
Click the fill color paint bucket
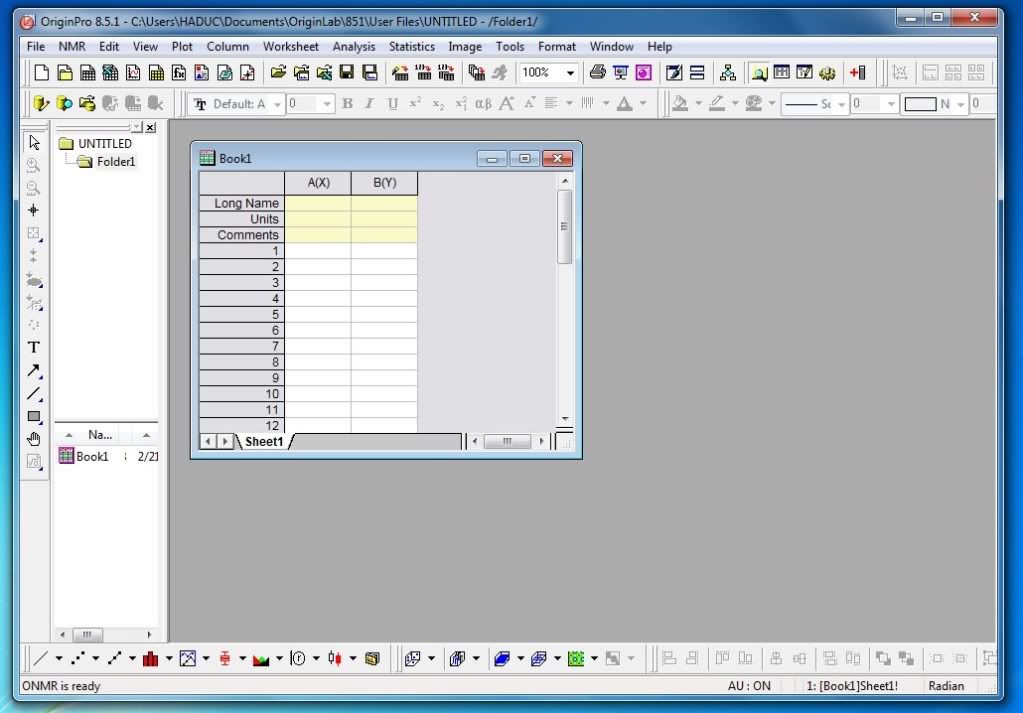click(x=680, y=103)
